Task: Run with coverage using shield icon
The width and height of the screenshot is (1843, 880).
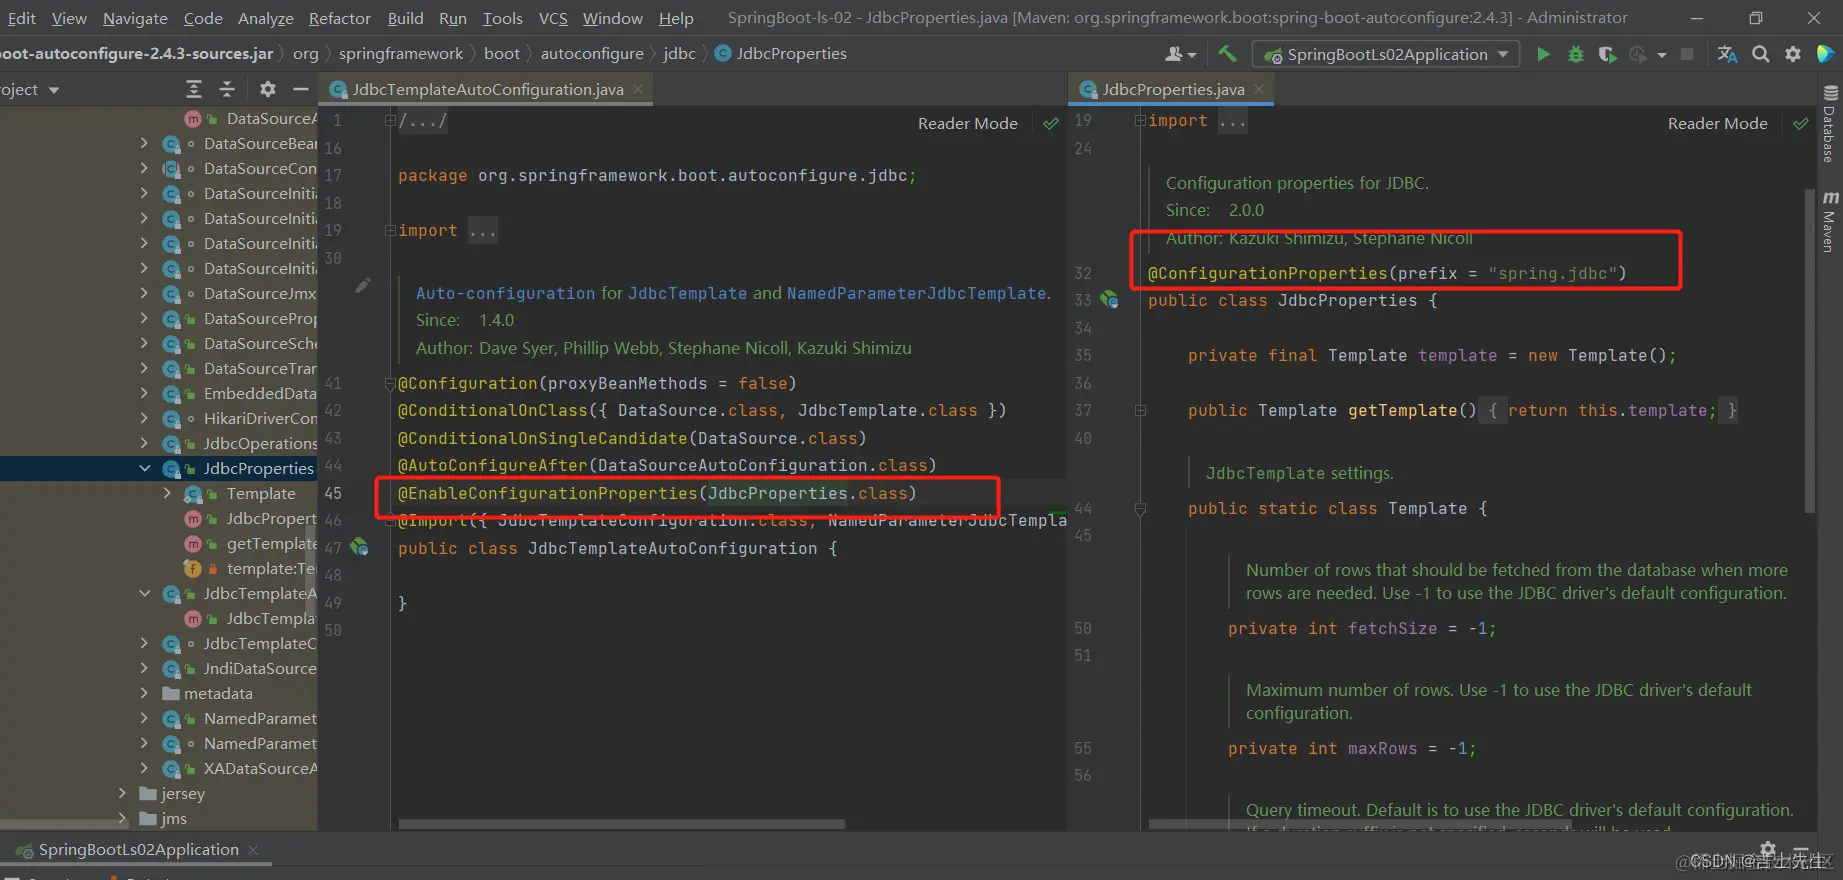Action: [1607, 54]
